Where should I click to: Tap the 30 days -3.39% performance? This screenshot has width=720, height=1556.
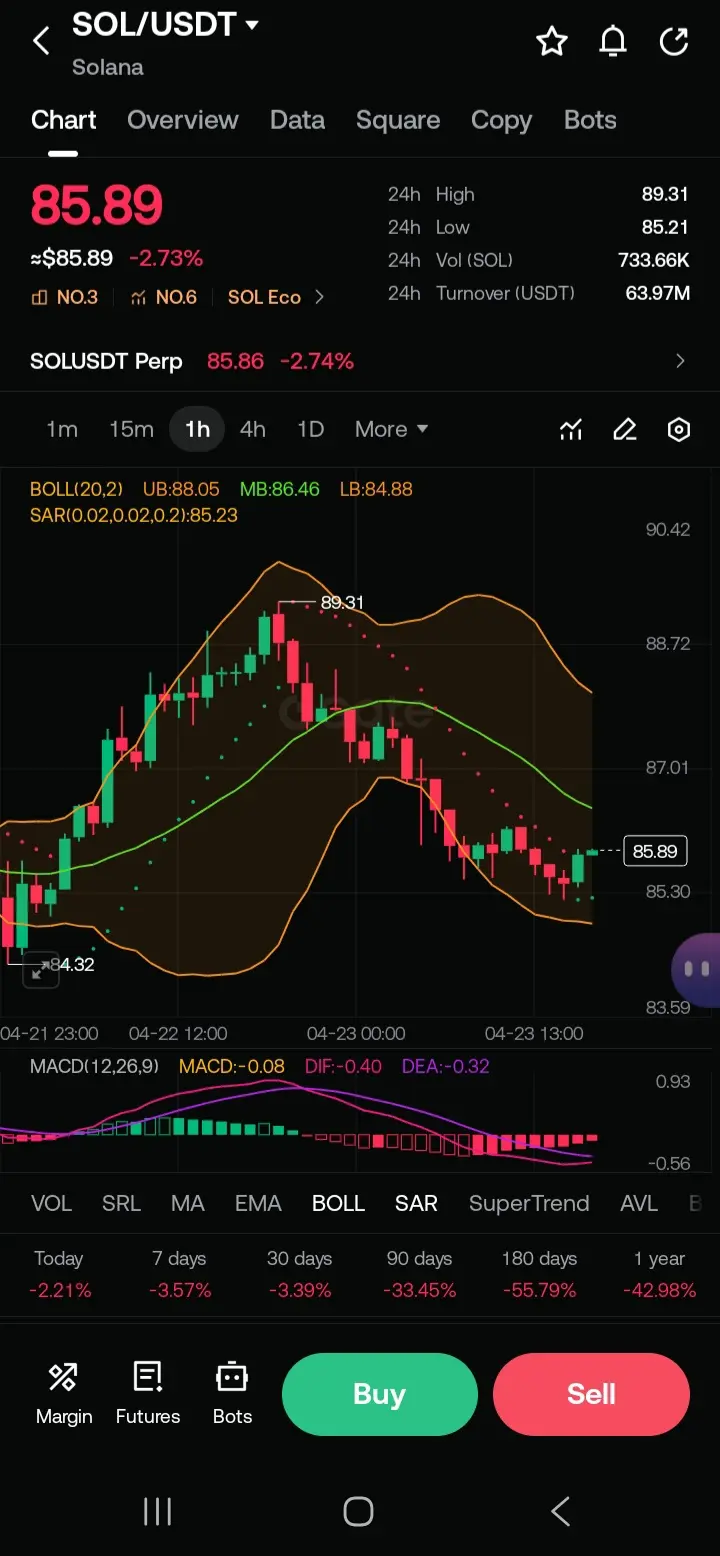299,1274
